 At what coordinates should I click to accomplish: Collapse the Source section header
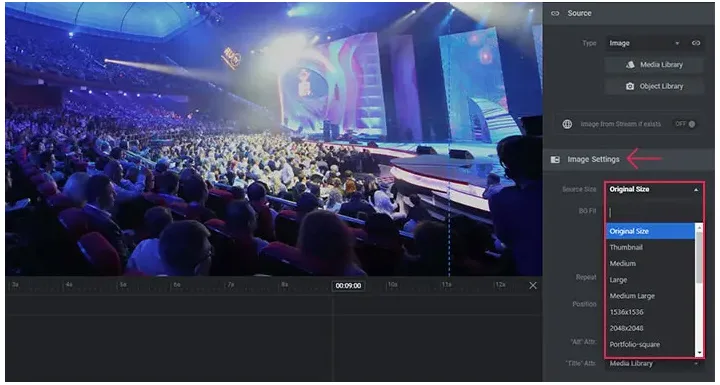(x=629, y=13)
